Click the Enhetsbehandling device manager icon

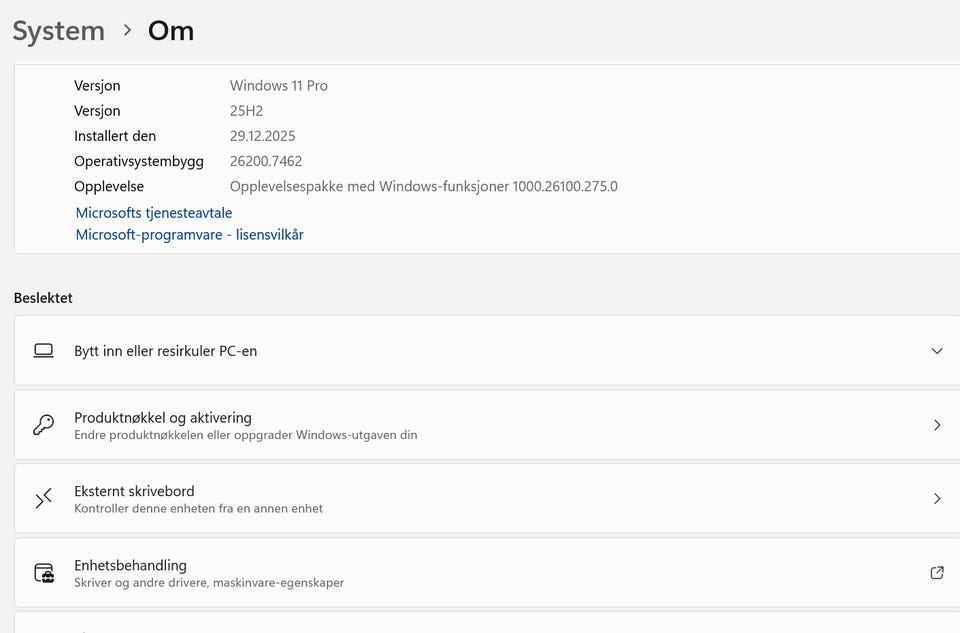[x=44, y=573]
